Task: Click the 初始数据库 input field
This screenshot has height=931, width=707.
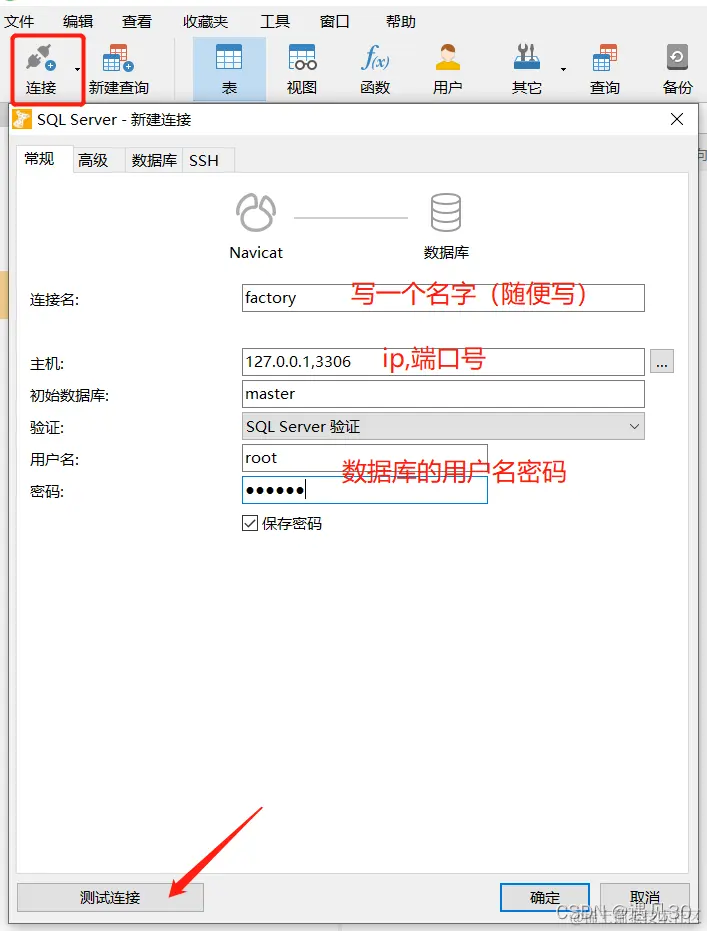Action: (x=443, y=394)
